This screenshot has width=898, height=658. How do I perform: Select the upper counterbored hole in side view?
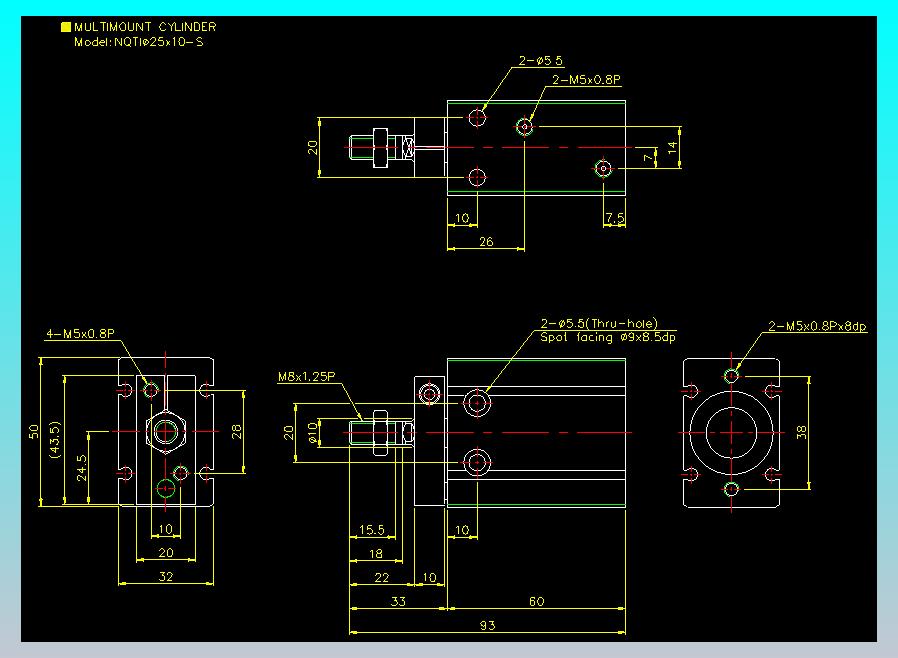point(476,403)
